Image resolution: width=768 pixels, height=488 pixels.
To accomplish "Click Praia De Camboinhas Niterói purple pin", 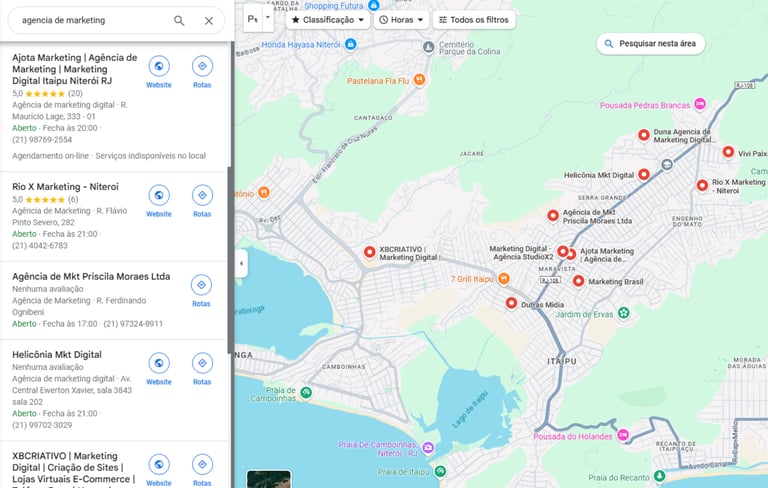I will pos(428,447).
